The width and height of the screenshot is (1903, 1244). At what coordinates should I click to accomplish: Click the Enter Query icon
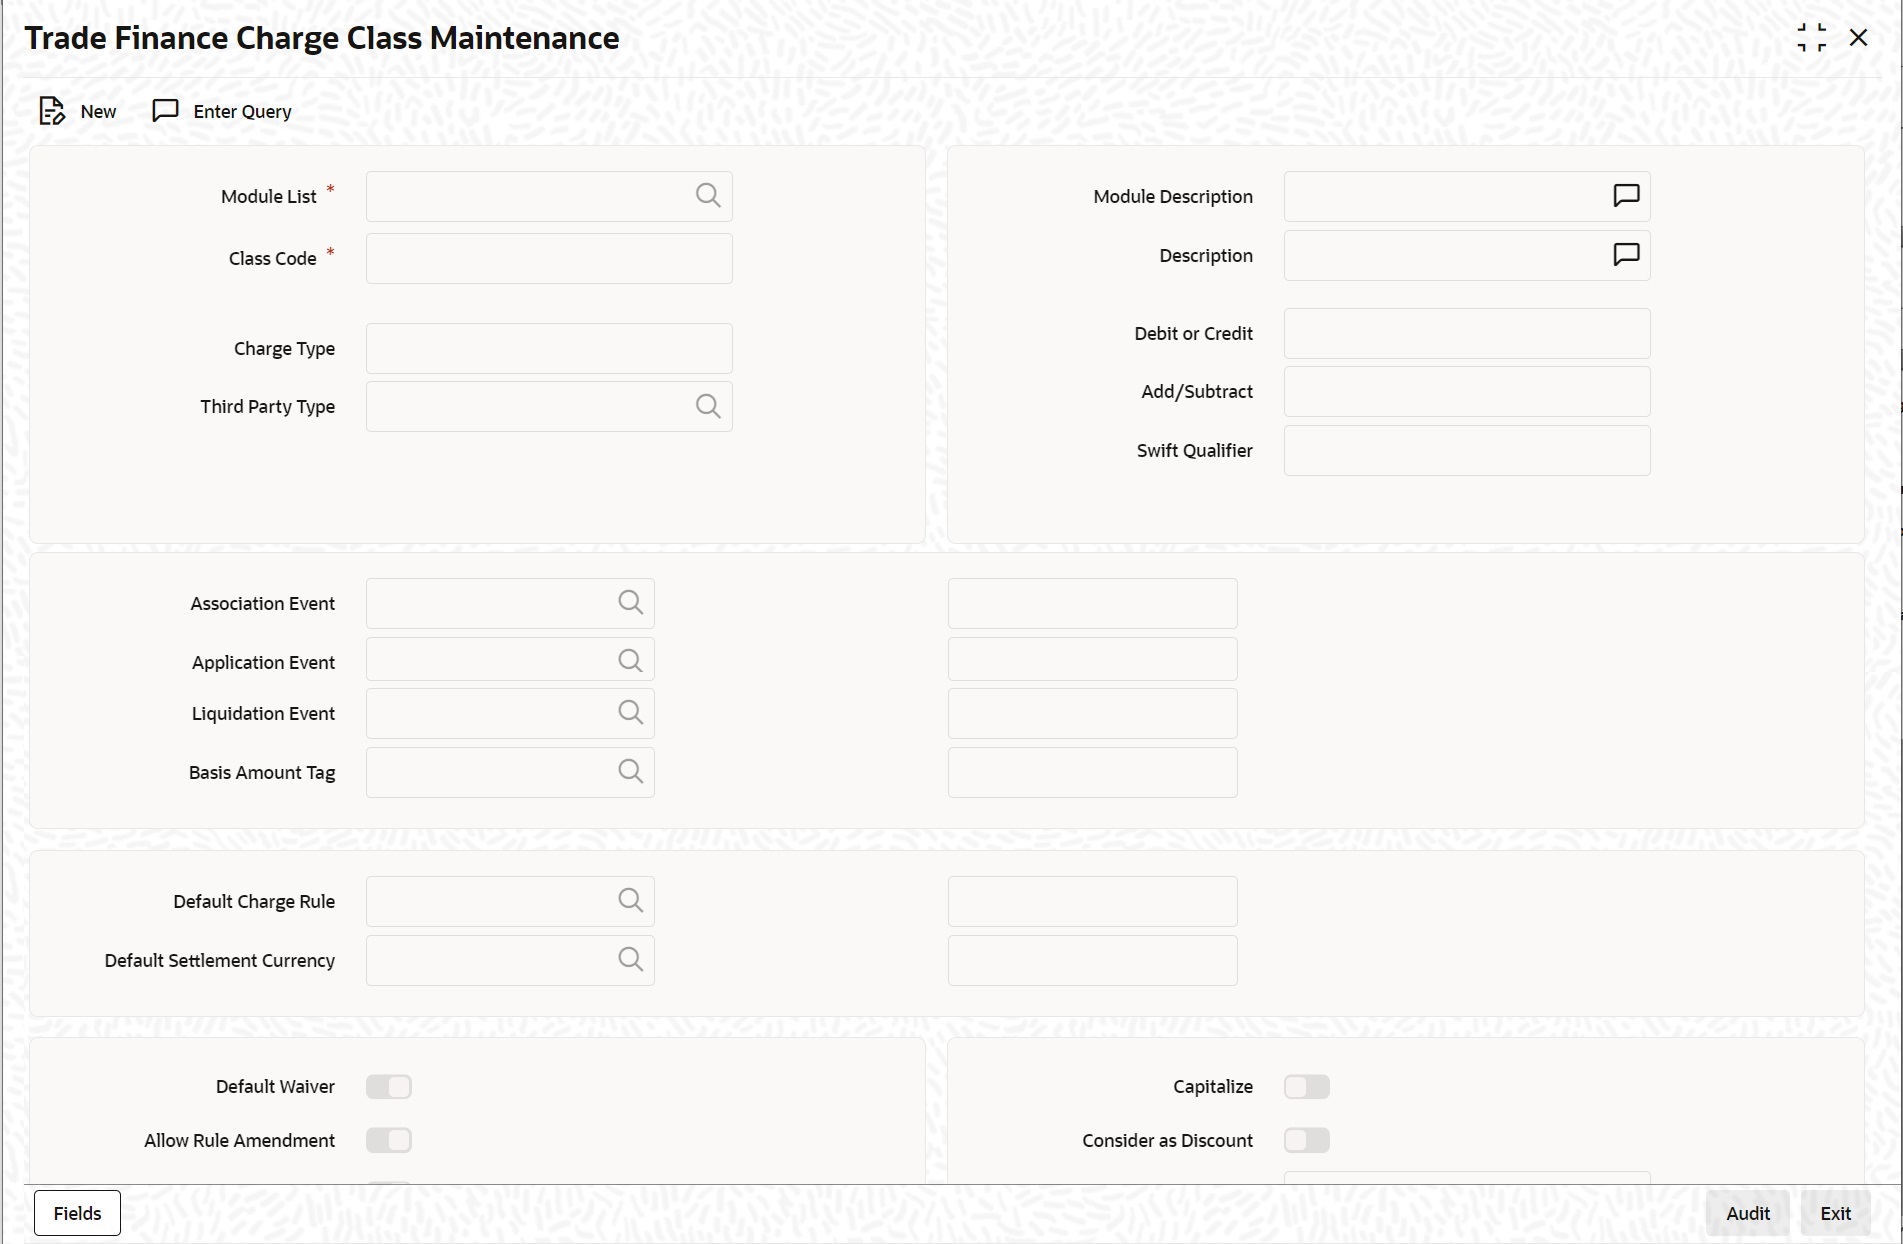click(x=164, y=111)
